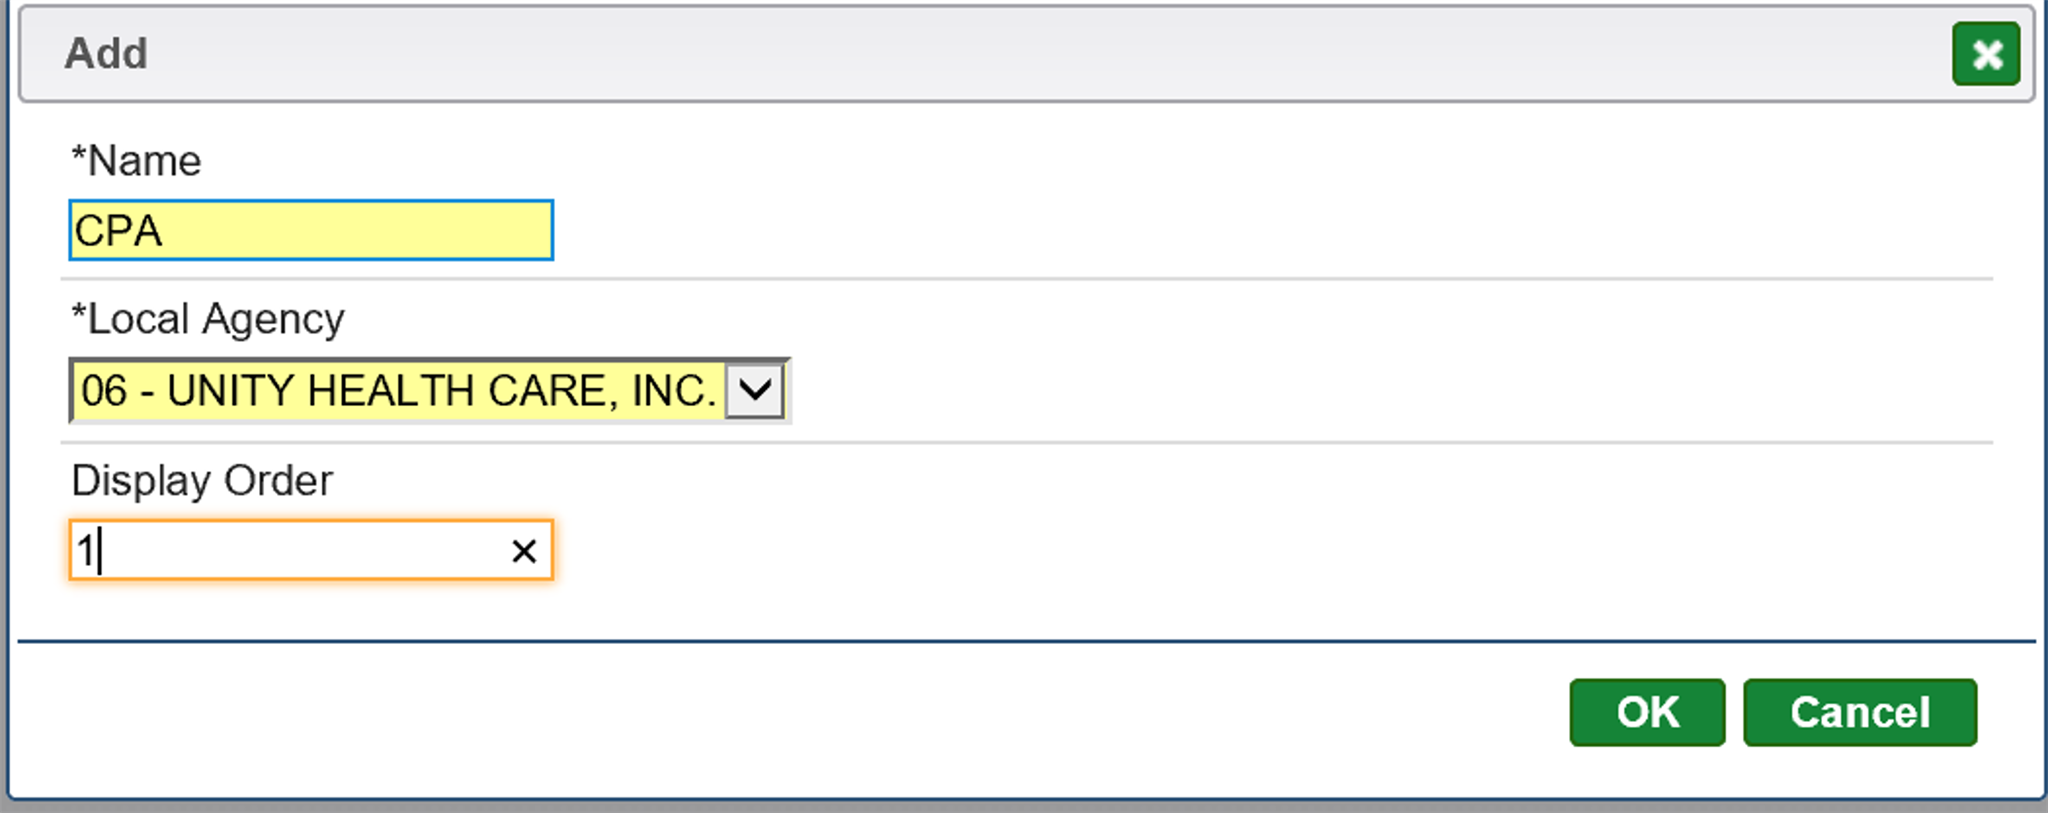Screen dimensions: 2048x813
Task: Click the empty area of the Add title bar
Action: tap(1000, 54)
